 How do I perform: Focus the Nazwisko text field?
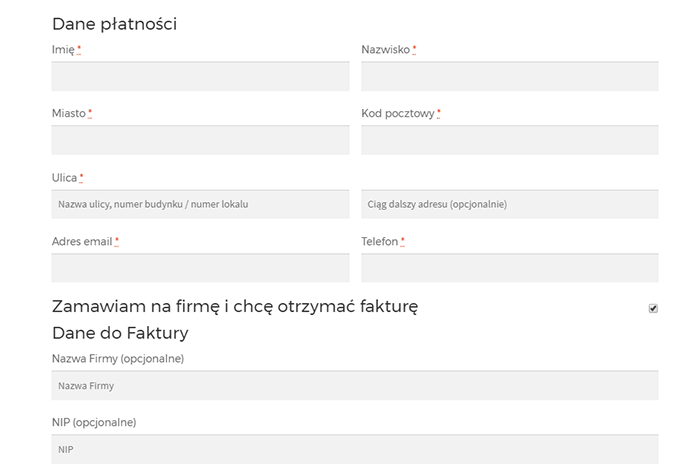click(509, 77)
